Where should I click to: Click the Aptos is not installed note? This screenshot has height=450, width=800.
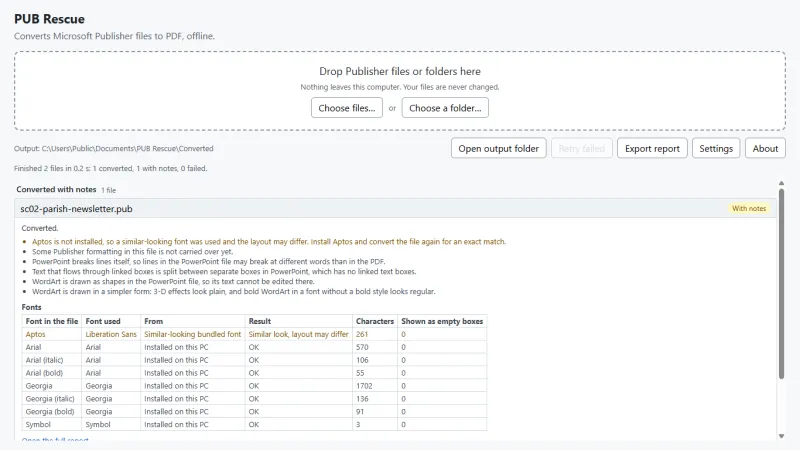269,241
